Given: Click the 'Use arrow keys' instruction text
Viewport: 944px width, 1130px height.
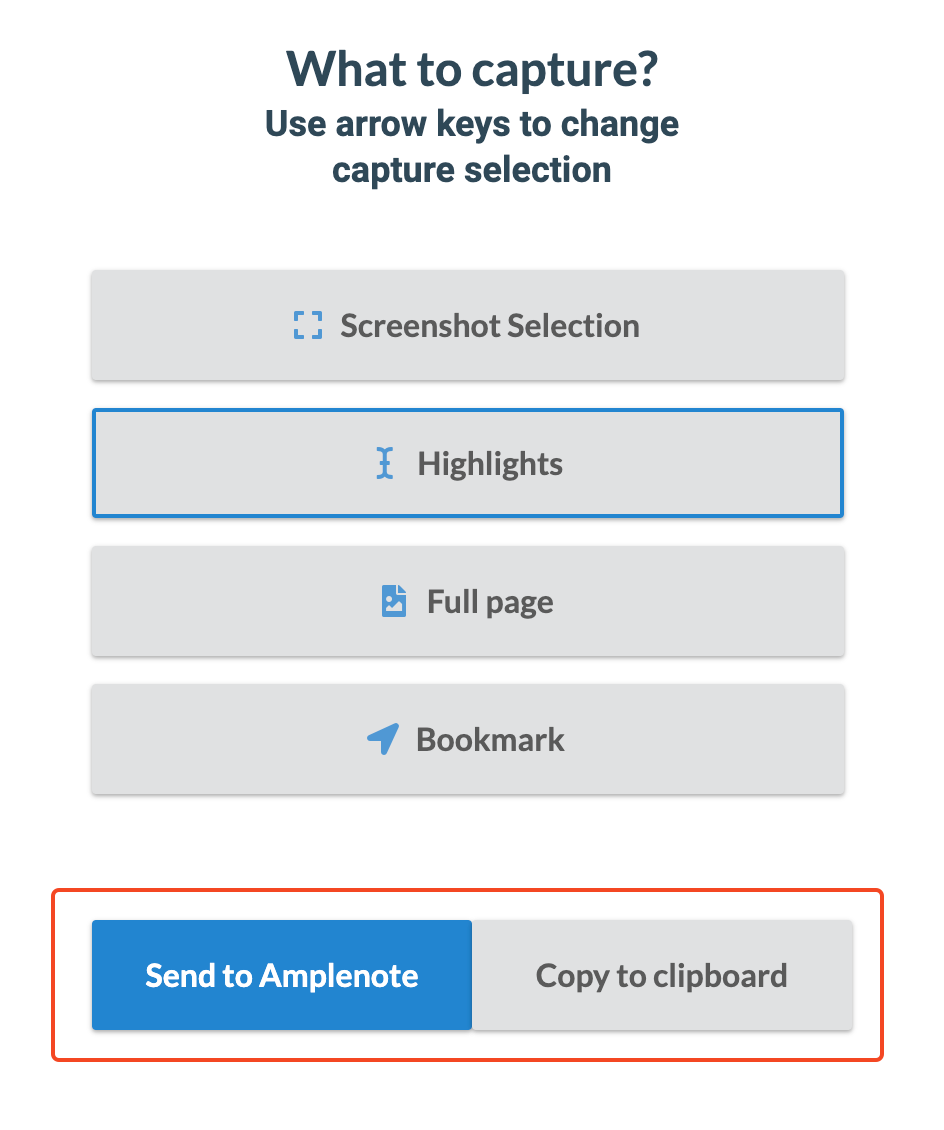Looking at the screenshot, I should (x=472, y=147).
